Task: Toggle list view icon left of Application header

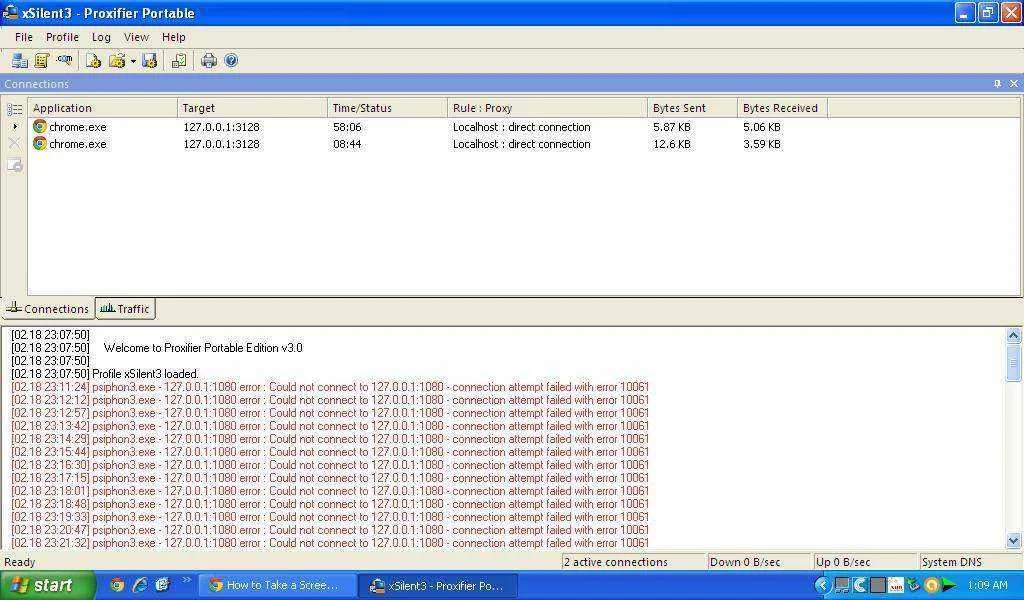Action: pyautogui.click(x=14, y=109)
